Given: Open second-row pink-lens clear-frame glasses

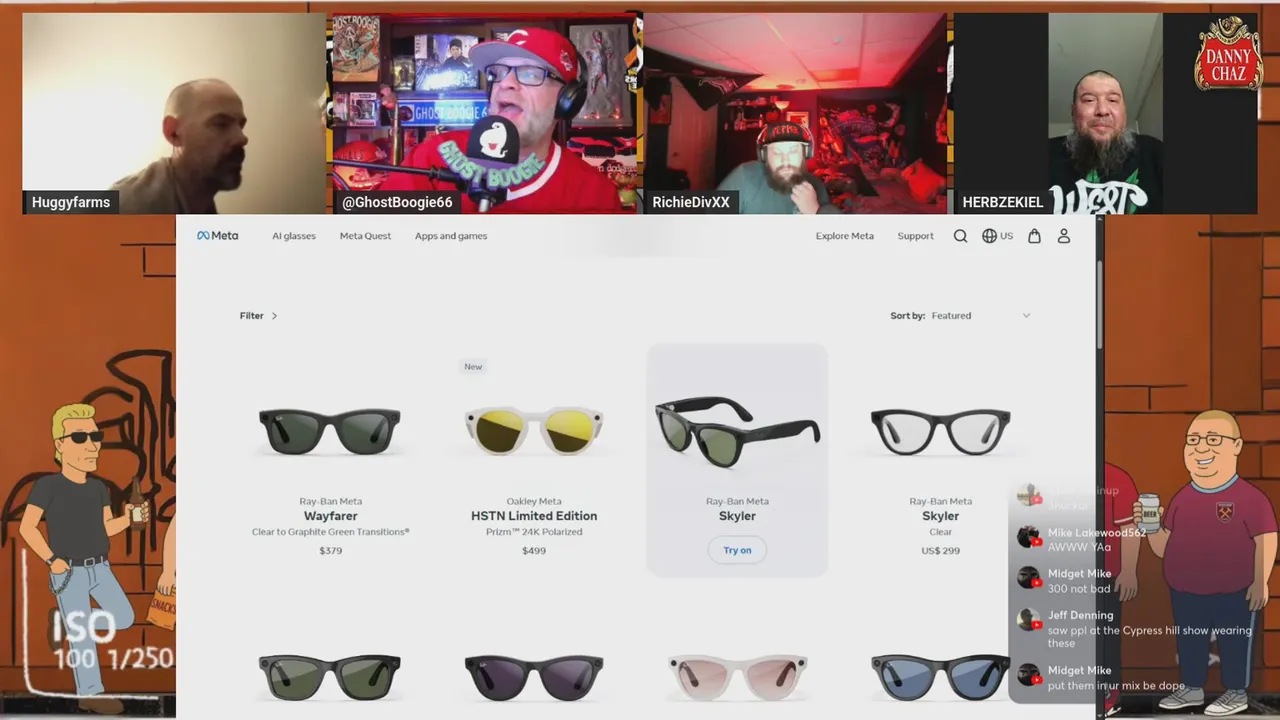Looking at the screenshot, I should pyautogui.click(x=737, y=677).
